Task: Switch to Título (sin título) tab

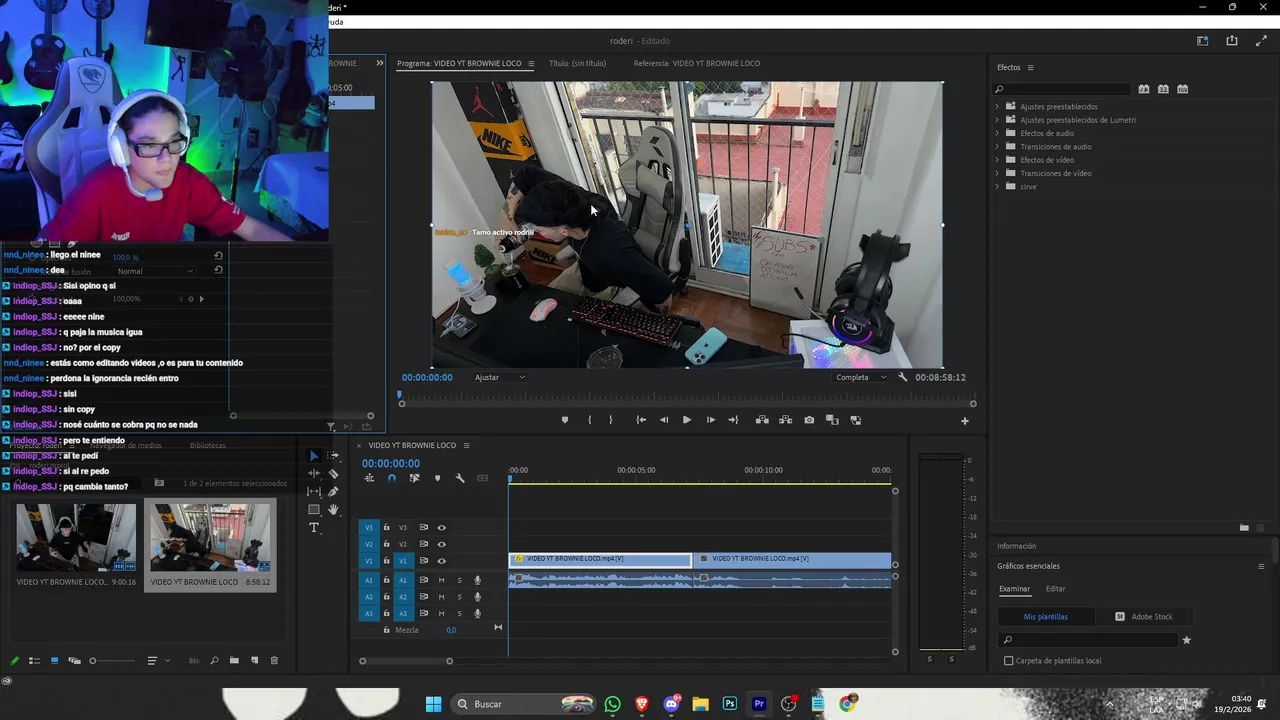Action: [x=577, y=63]
